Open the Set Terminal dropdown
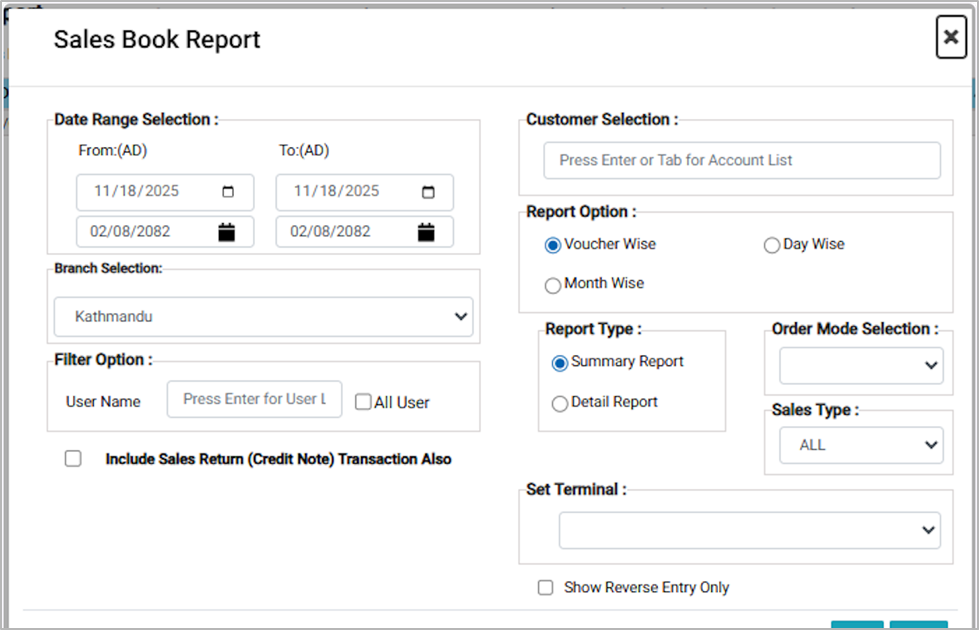Screen dimensions: 979x630 749,530
